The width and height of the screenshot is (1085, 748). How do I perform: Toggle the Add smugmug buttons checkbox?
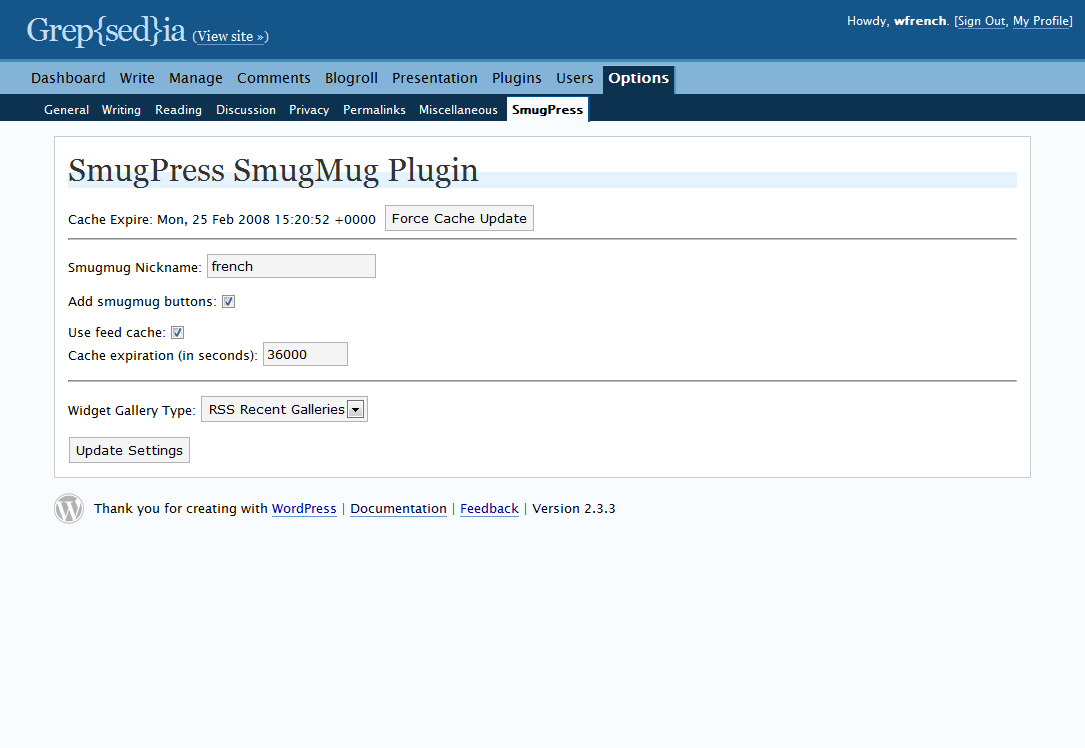(228, 302)
